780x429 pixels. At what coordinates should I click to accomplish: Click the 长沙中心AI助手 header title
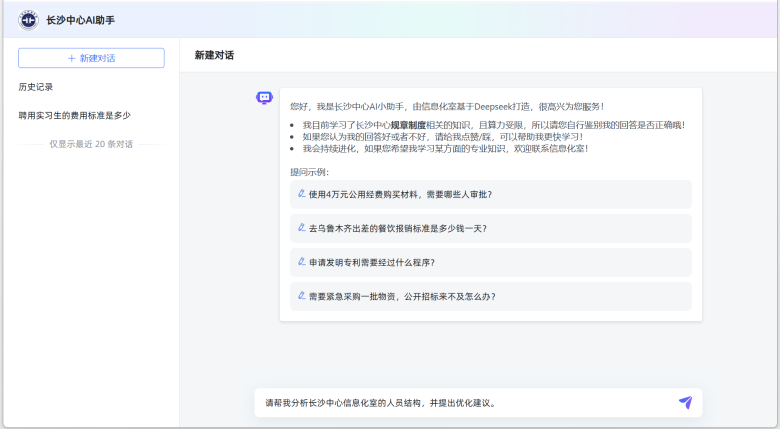click(x=81, y=20)
